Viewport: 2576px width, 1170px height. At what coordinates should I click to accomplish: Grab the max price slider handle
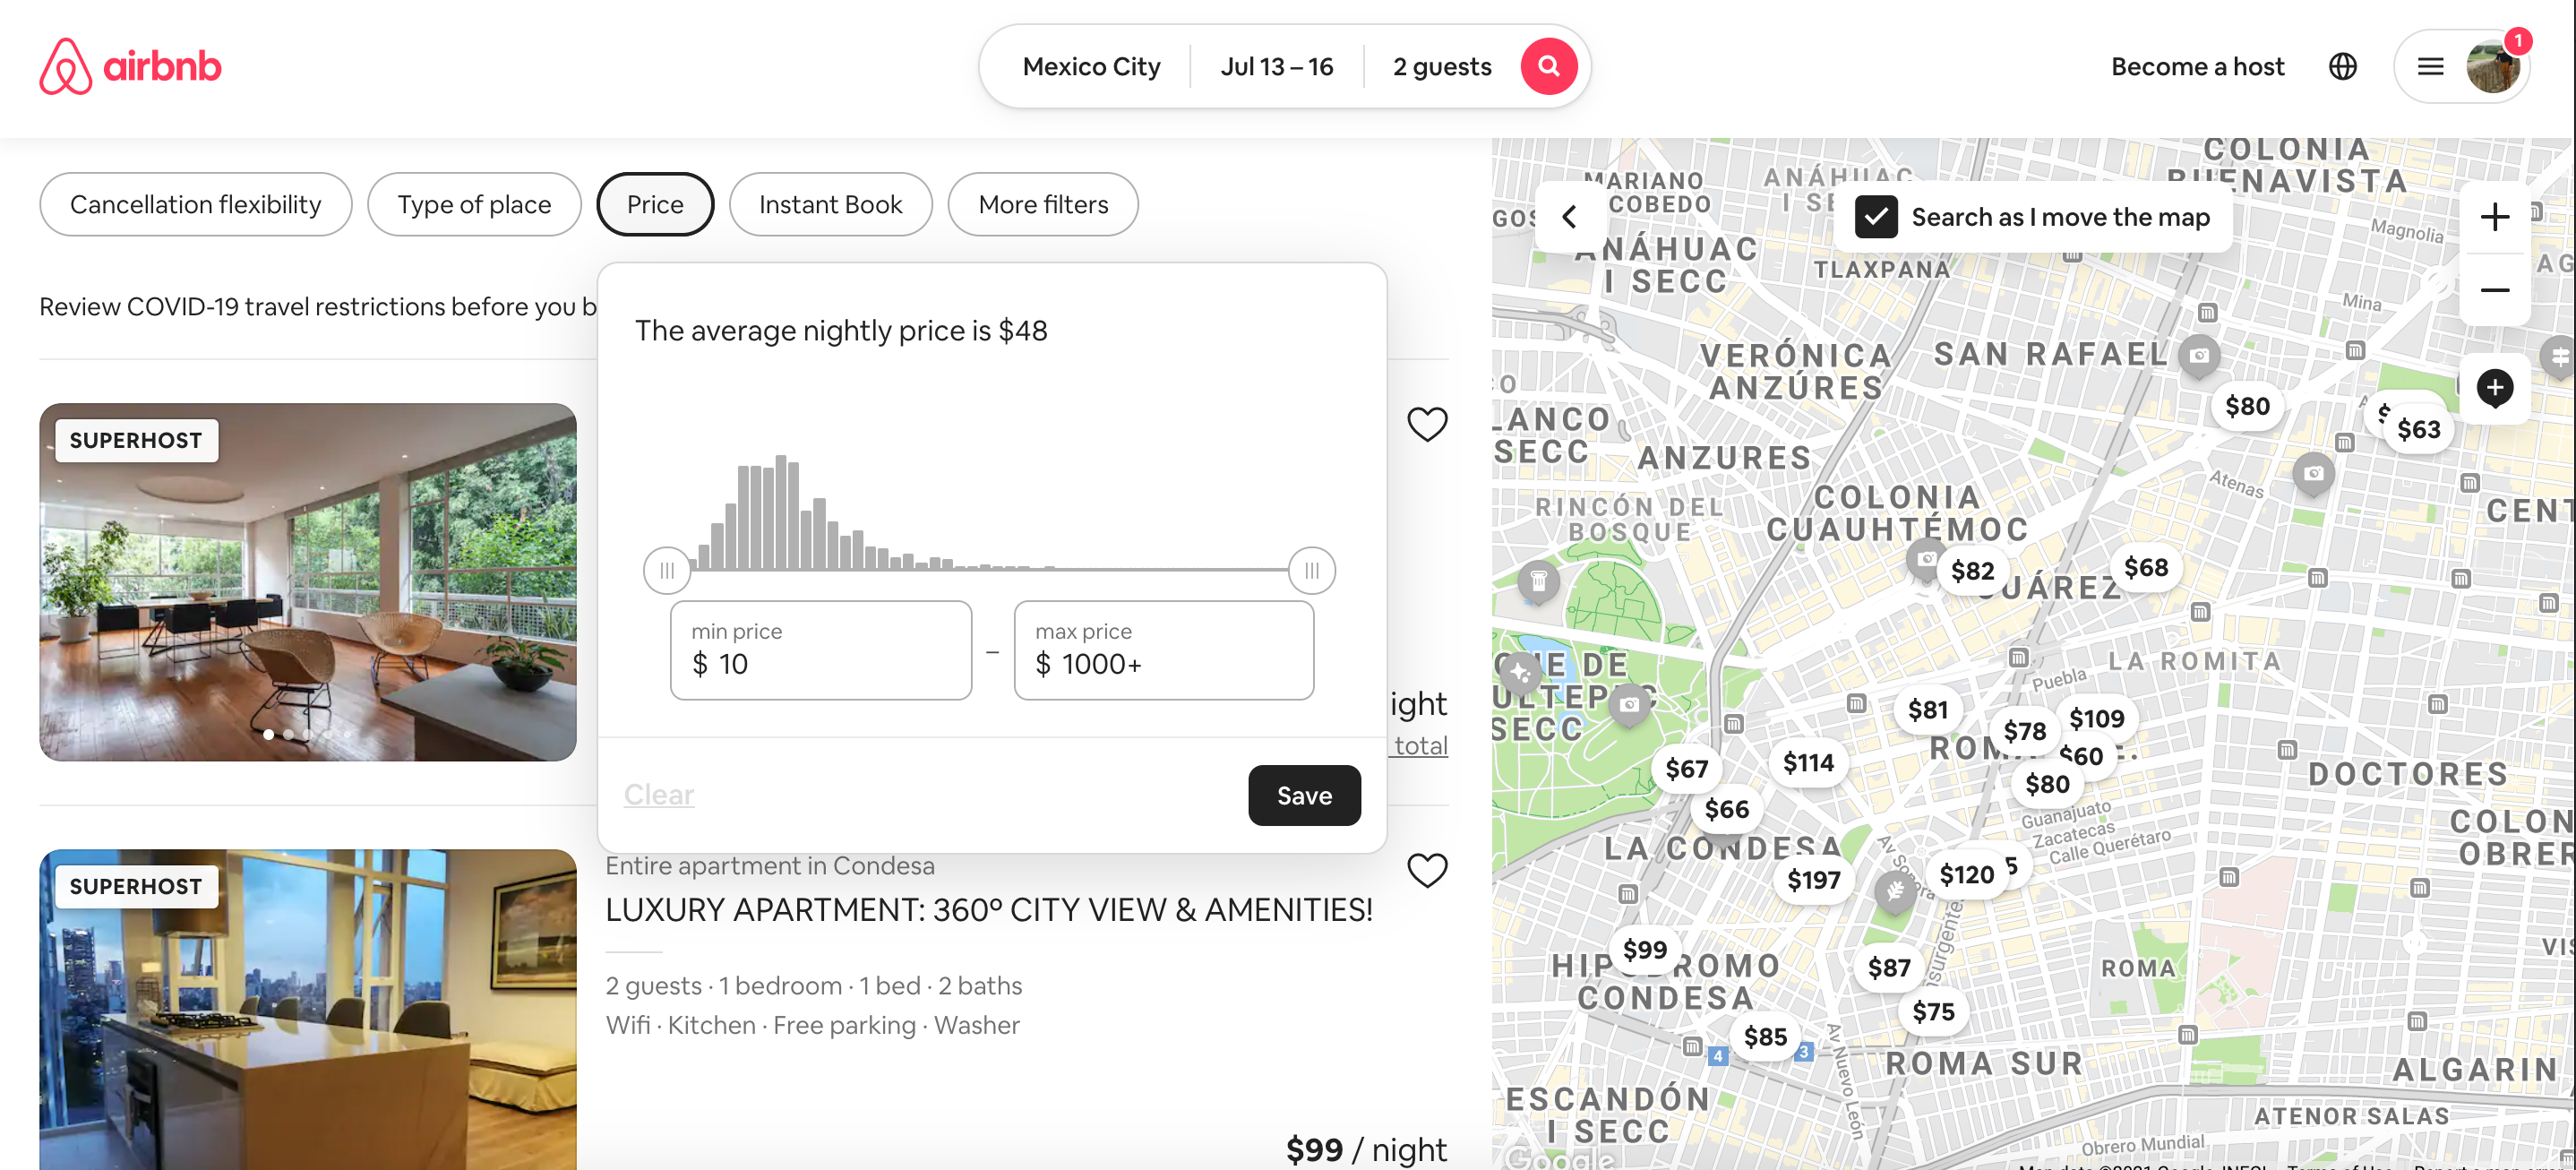pyautogui.click(x=1311, y=571)
